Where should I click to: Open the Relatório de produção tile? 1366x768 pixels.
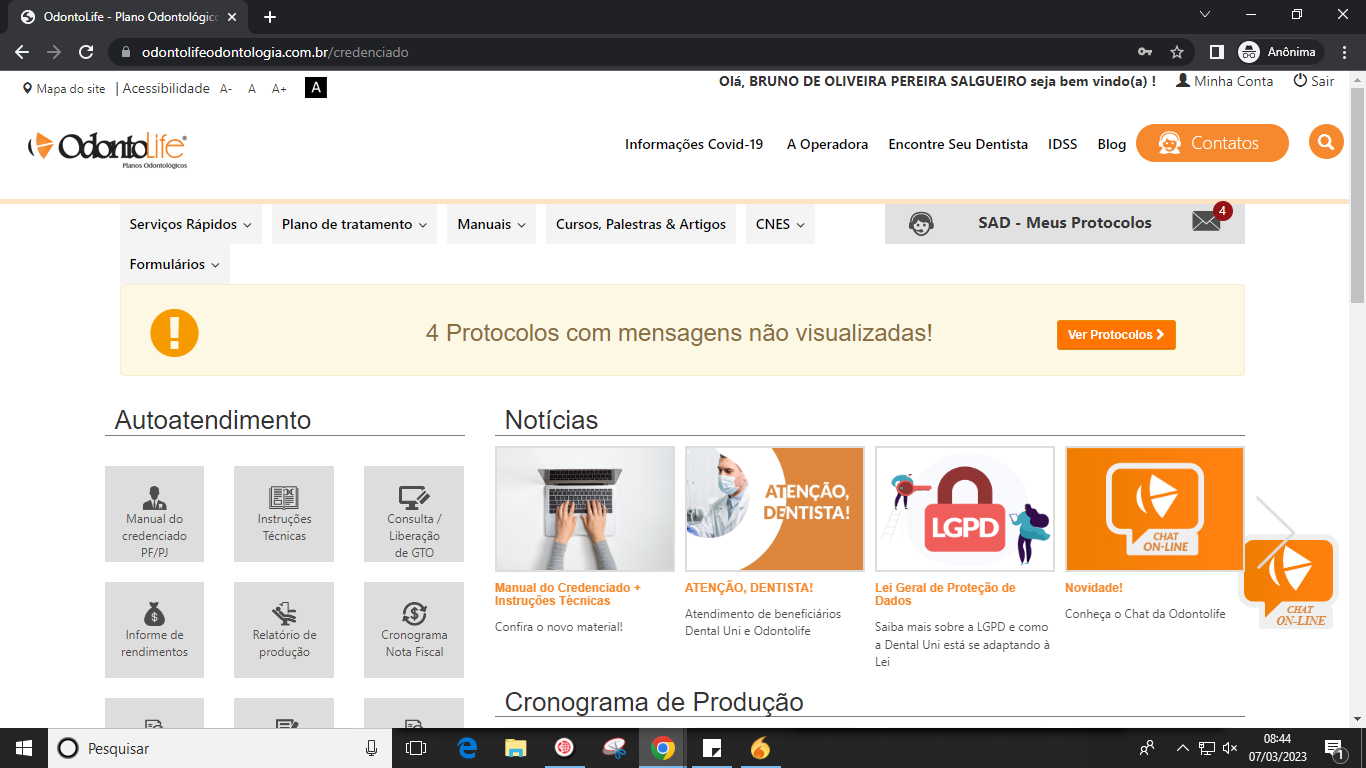(x=284, y=630)
